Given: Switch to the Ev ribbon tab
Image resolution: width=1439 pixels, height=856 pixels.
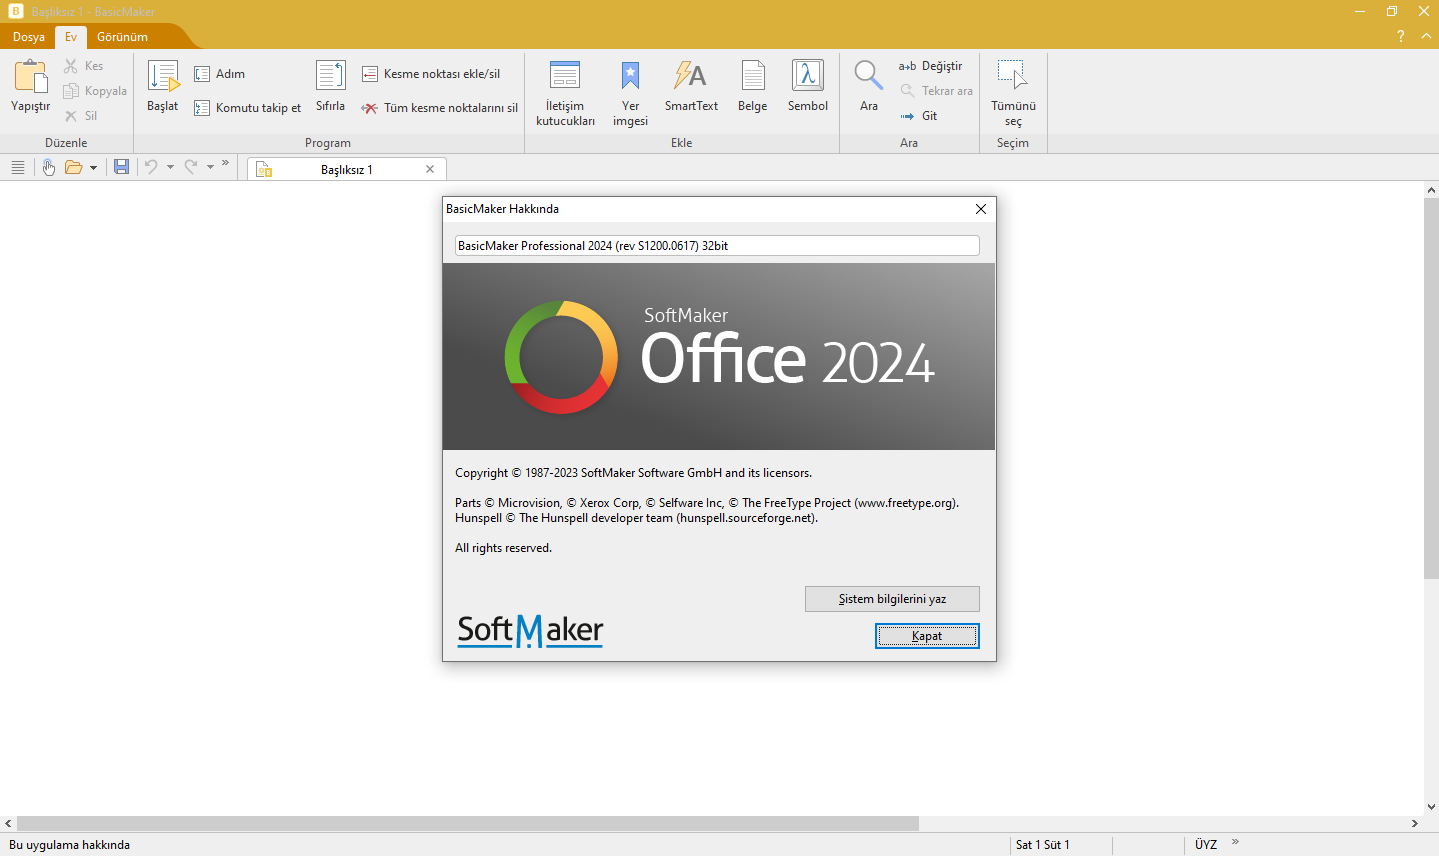Looking at the screenshot, I should 71,37.
